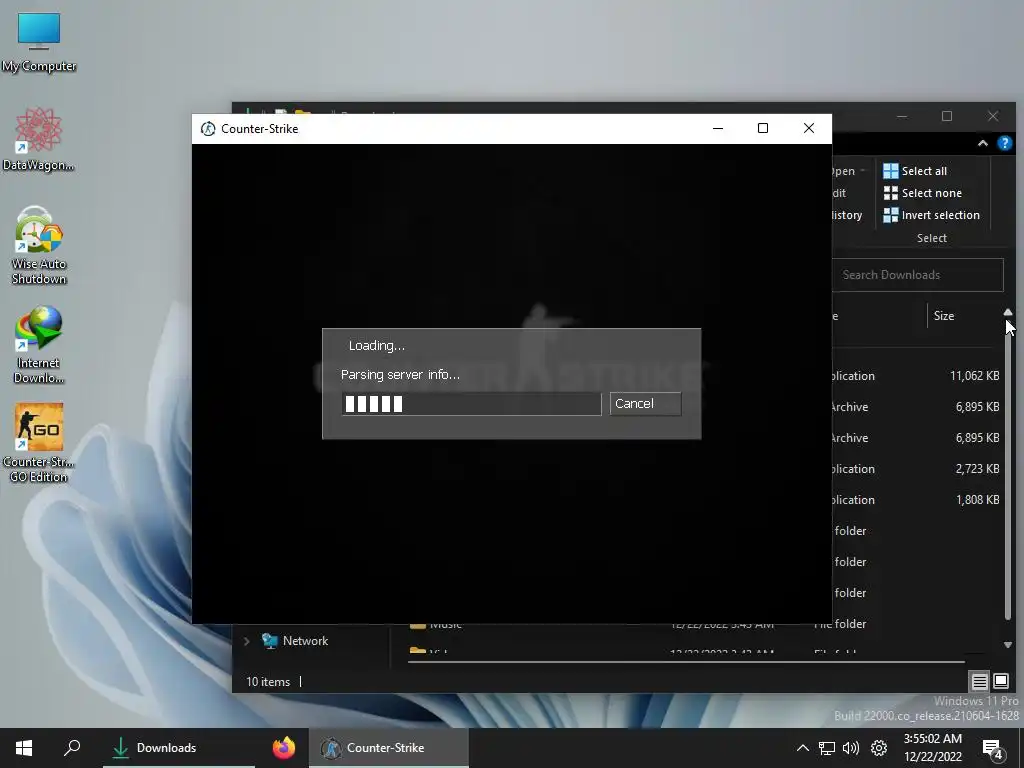This screenshot has width=1024, height=768.
Task: Open the Windows Start menu
Action: (x=24, y=748)
